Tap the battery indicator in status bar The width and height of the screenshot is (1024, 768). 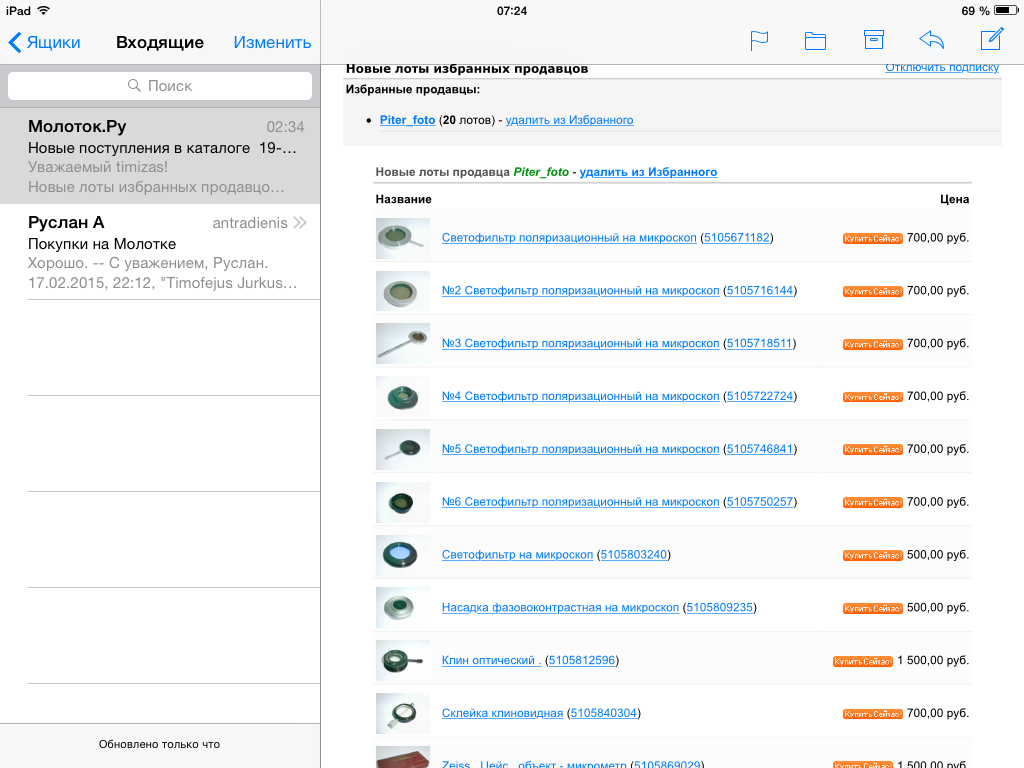pyautogui.click(x=1006, y=10)
